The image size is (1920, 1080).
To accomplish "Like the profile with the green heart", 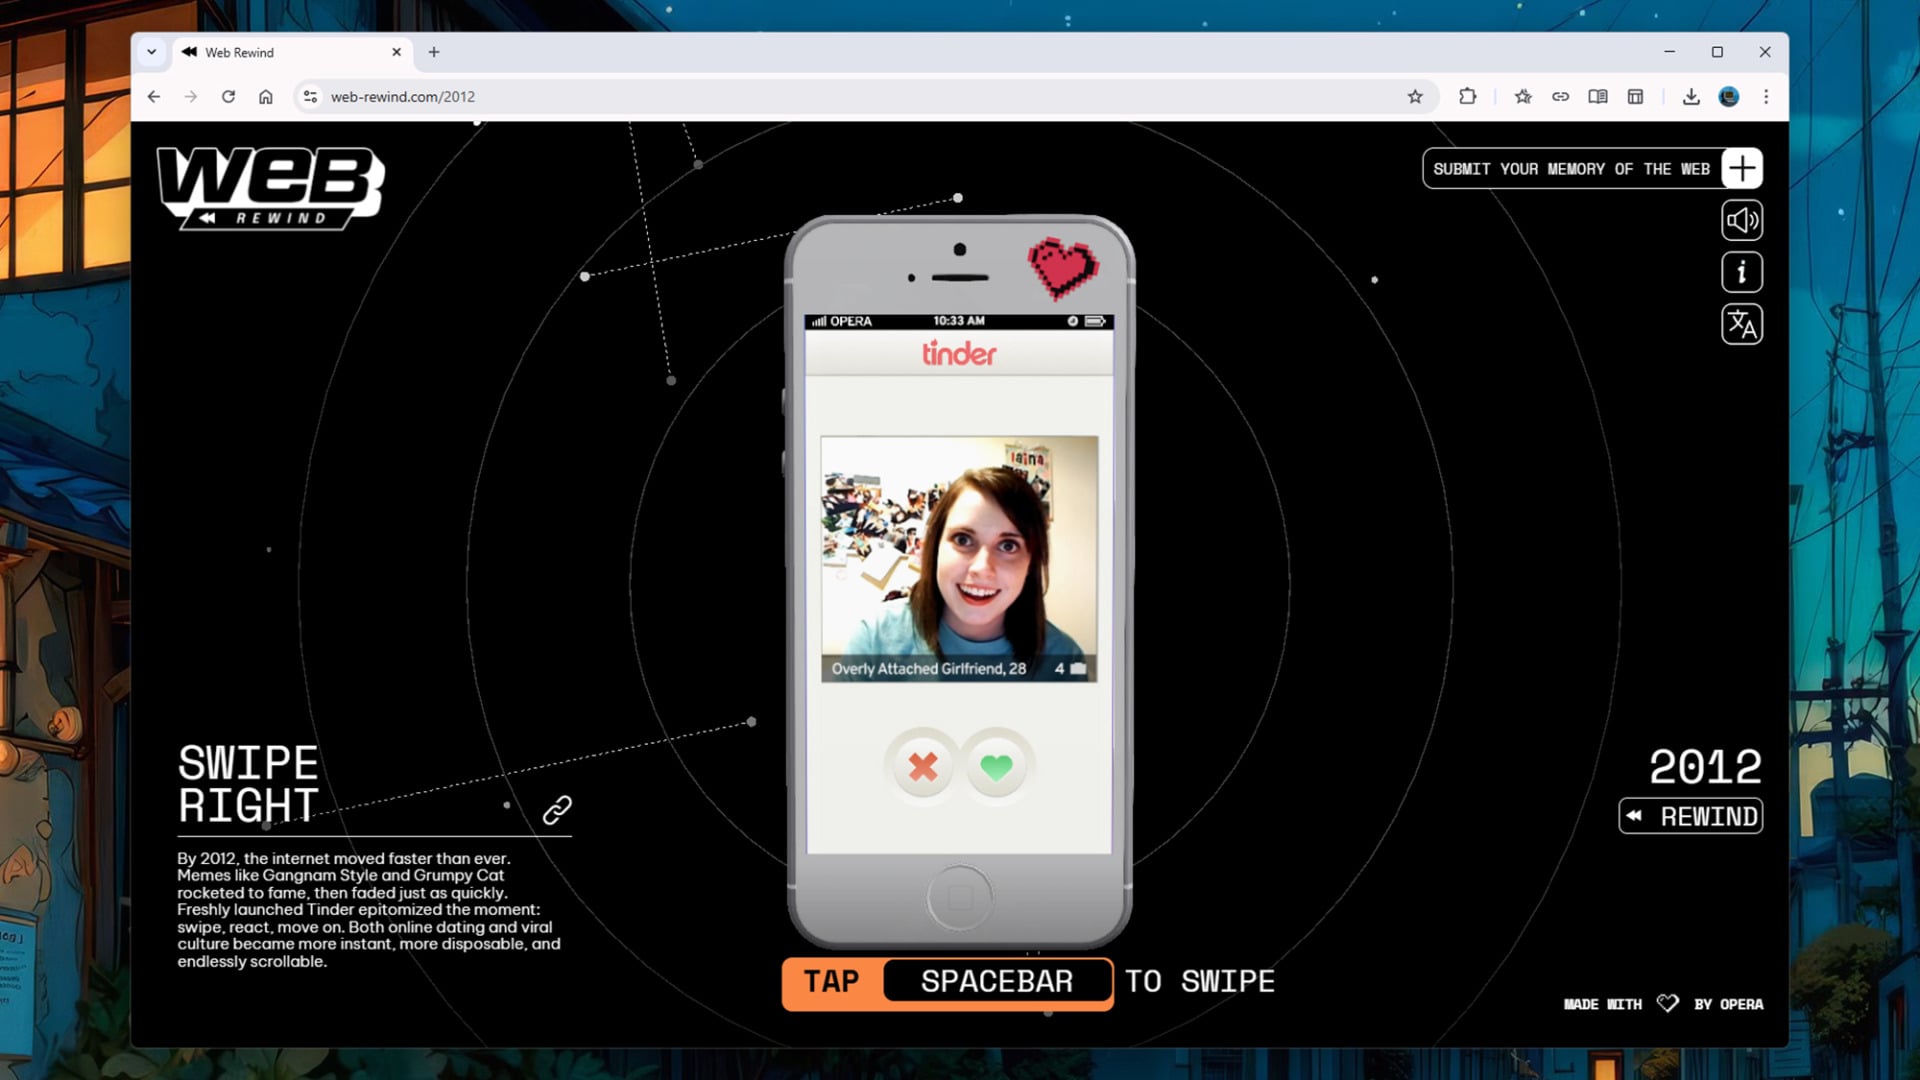I will click(x=996, y=767).
